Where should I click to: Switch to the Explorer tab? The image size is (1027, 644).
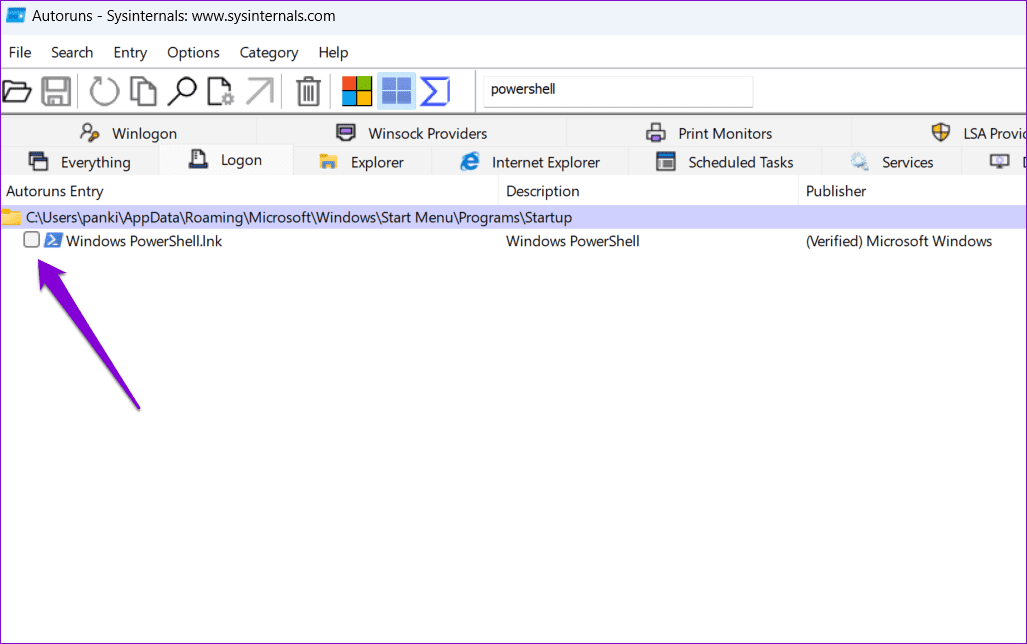362,162
